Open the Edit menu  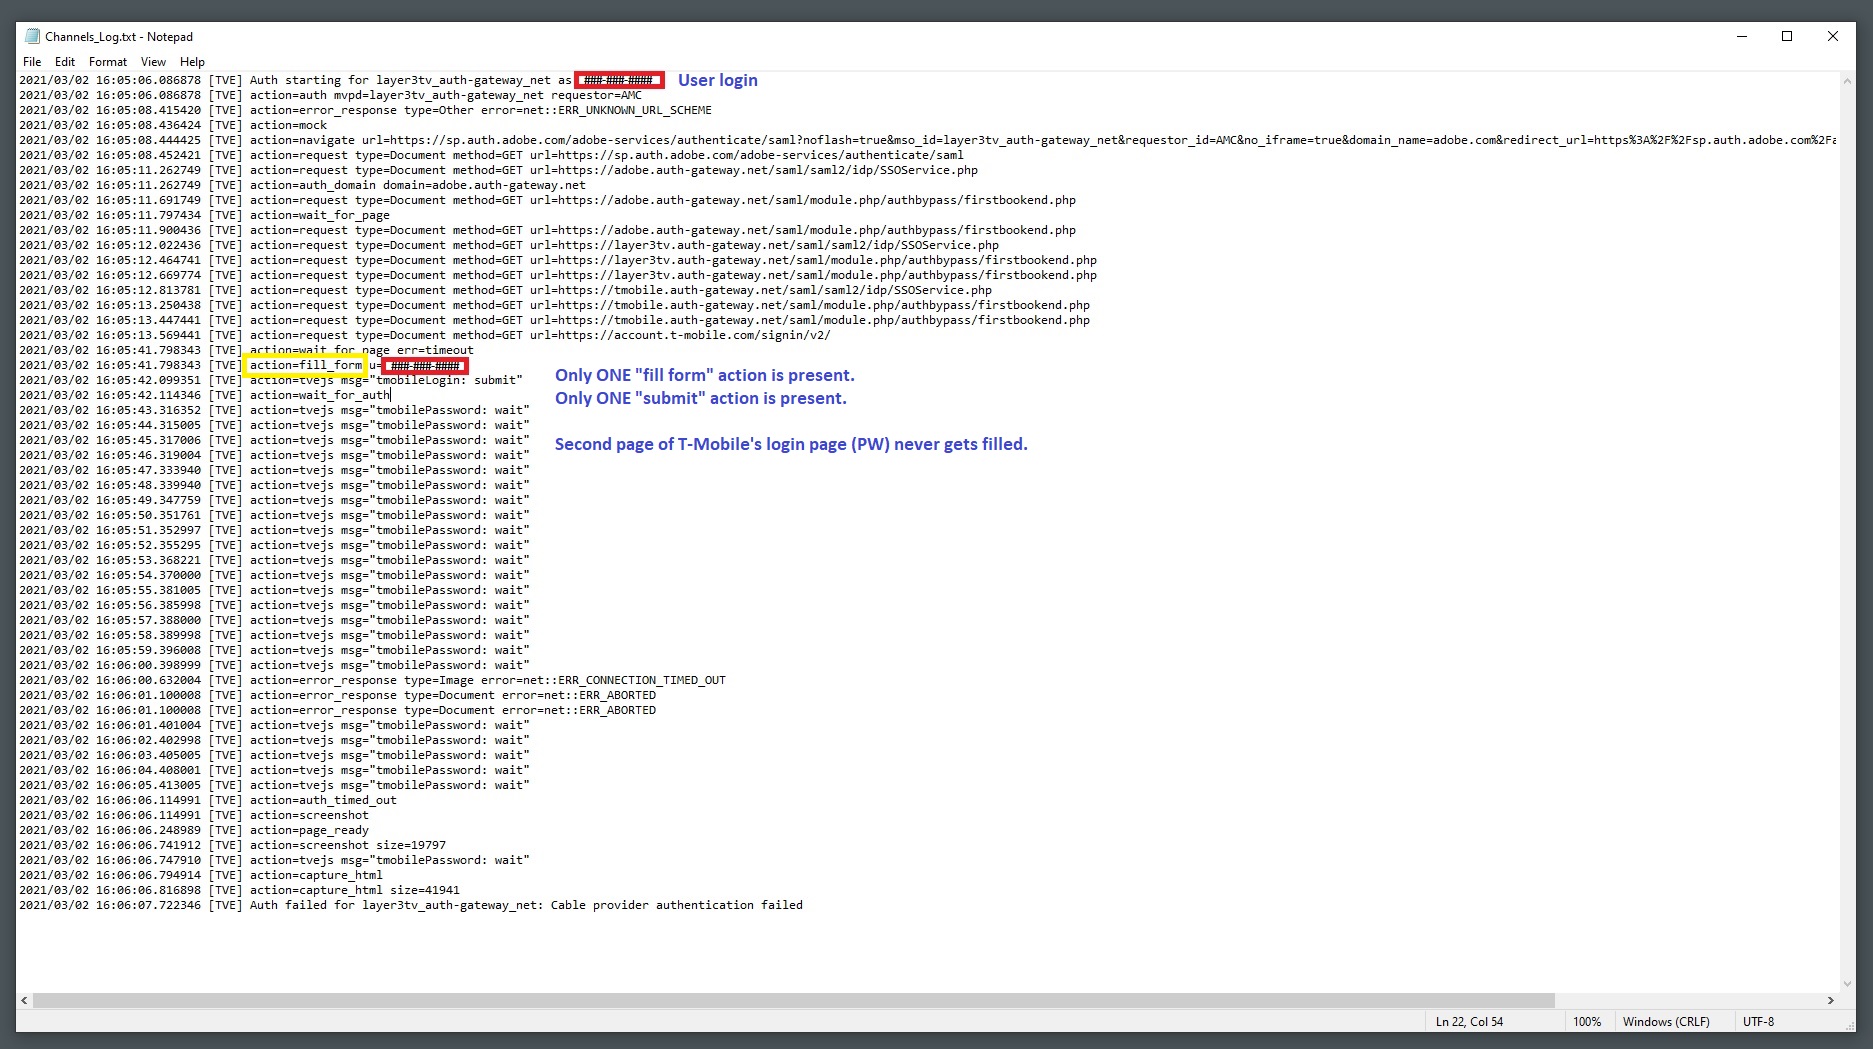pos(65,62)
